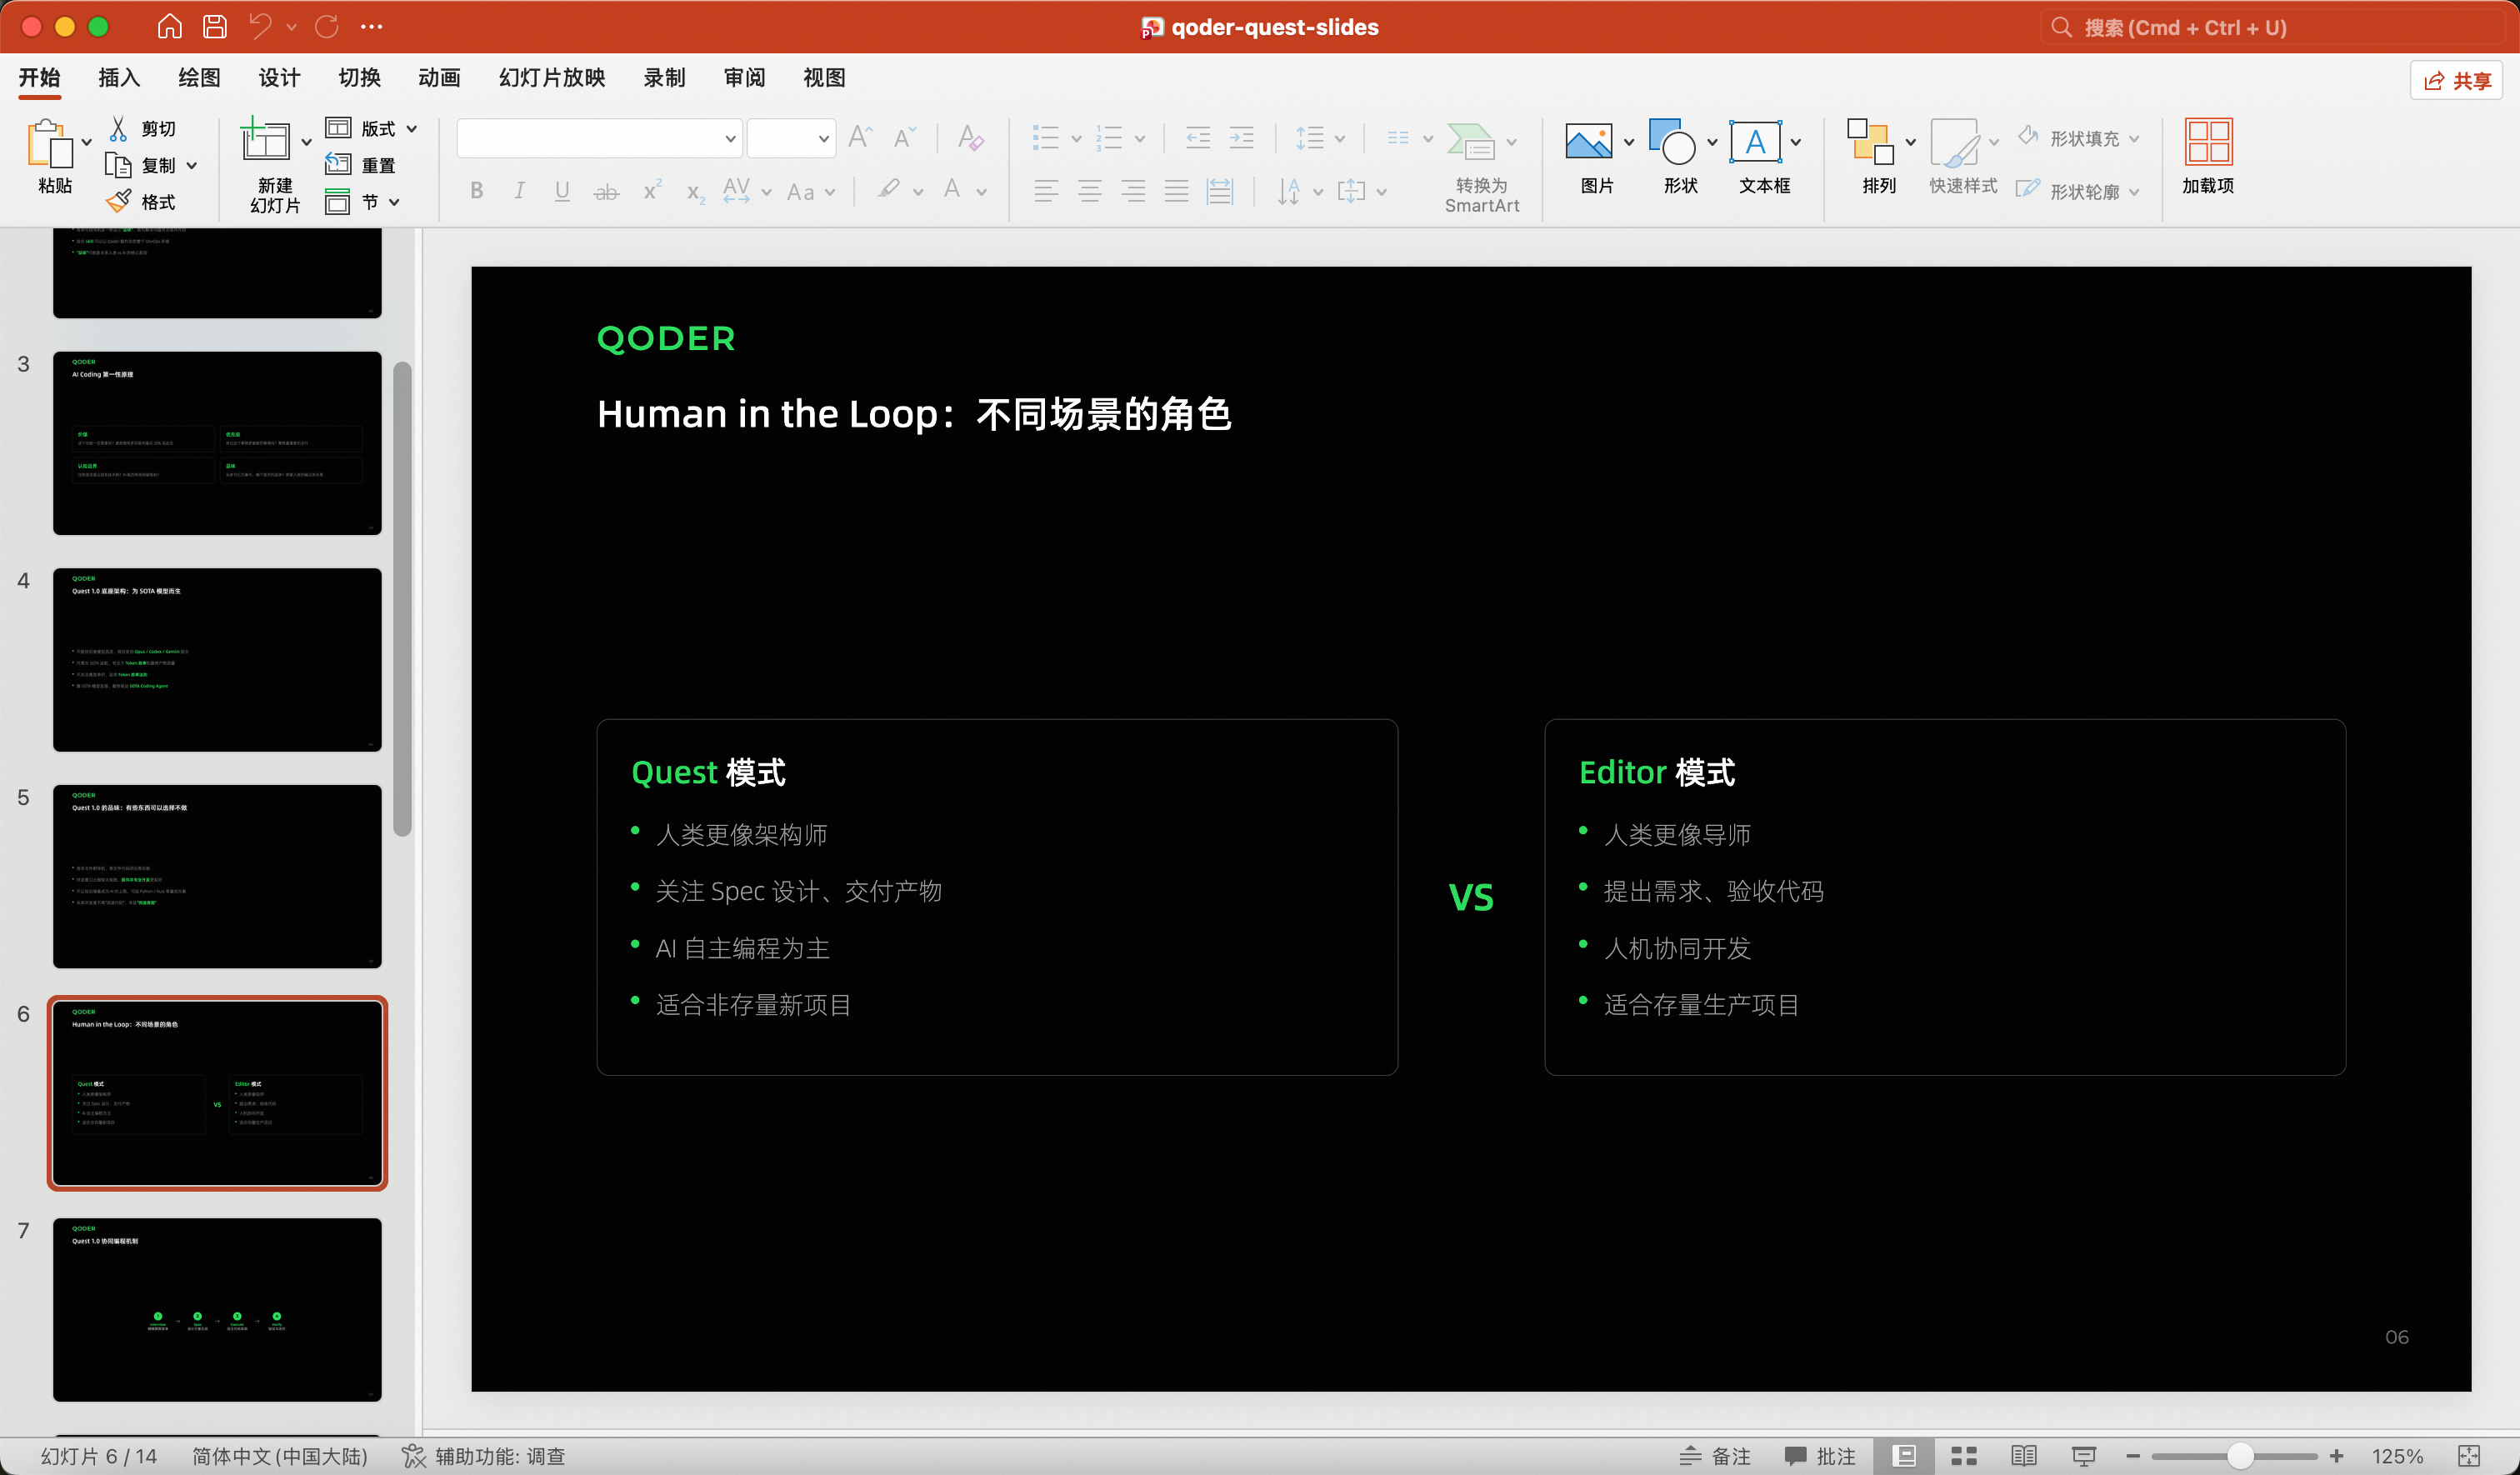Click the Share (共享) button
The width and height of the screenshot is (2520, 1475).
click(2456, 80)
